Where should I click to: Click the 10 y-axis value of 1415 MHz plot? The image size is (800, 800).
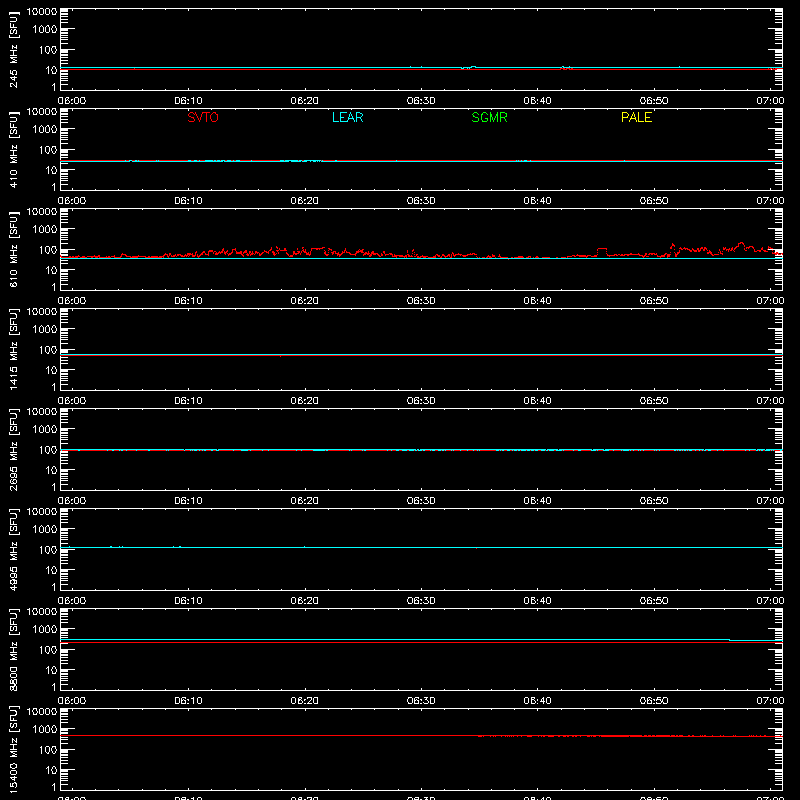(51, 370)
